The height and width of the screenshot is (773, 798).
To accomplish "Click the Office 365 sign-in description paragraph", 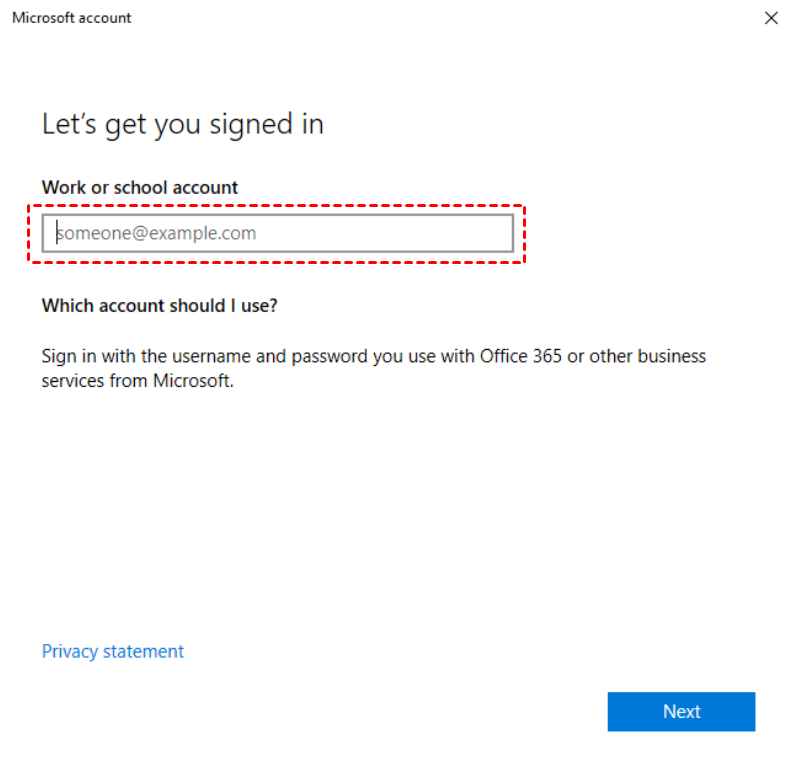I will pos(373,368).
